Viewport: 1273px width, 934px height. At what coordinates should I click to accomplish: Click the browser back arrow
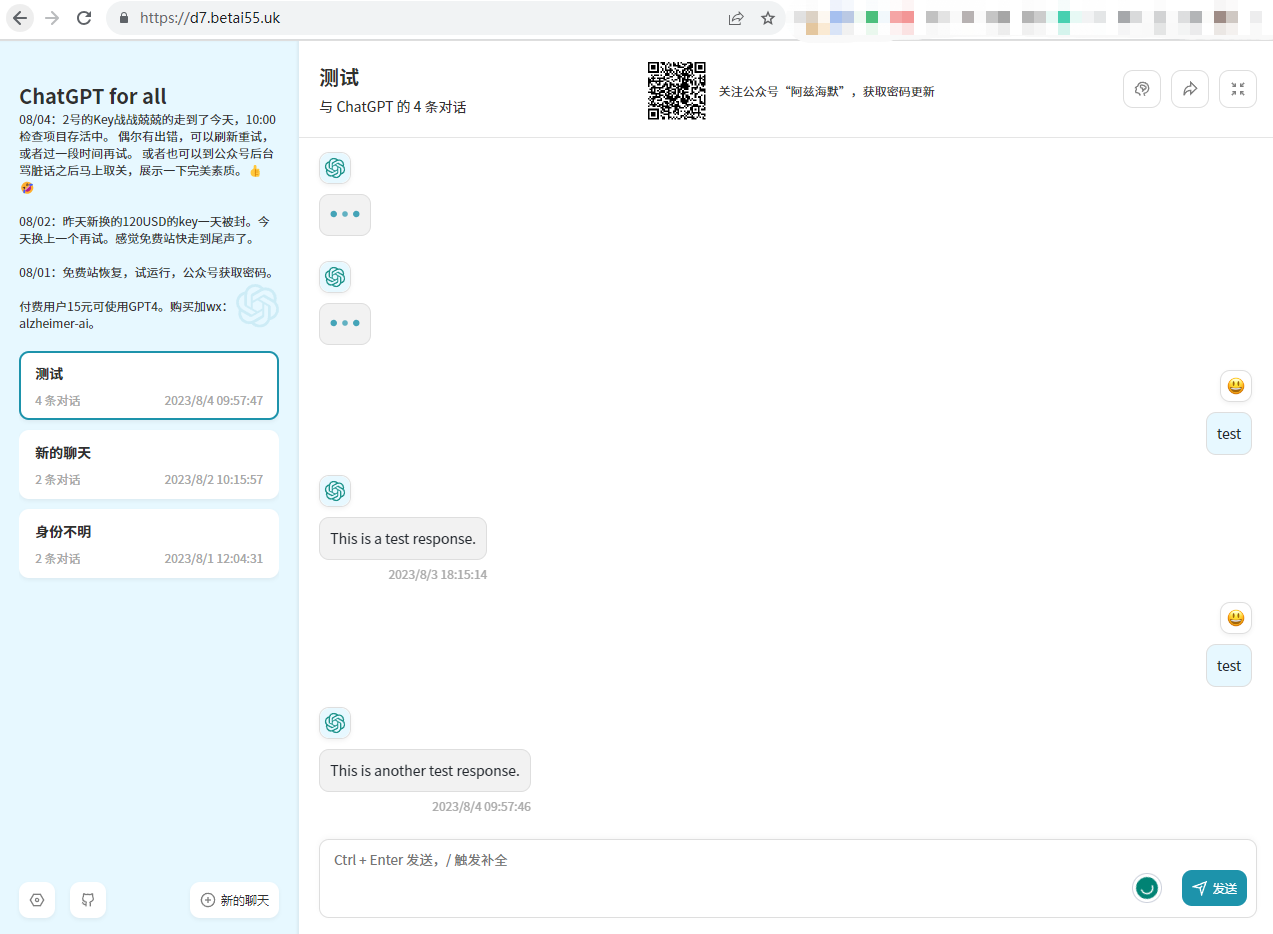20,18
